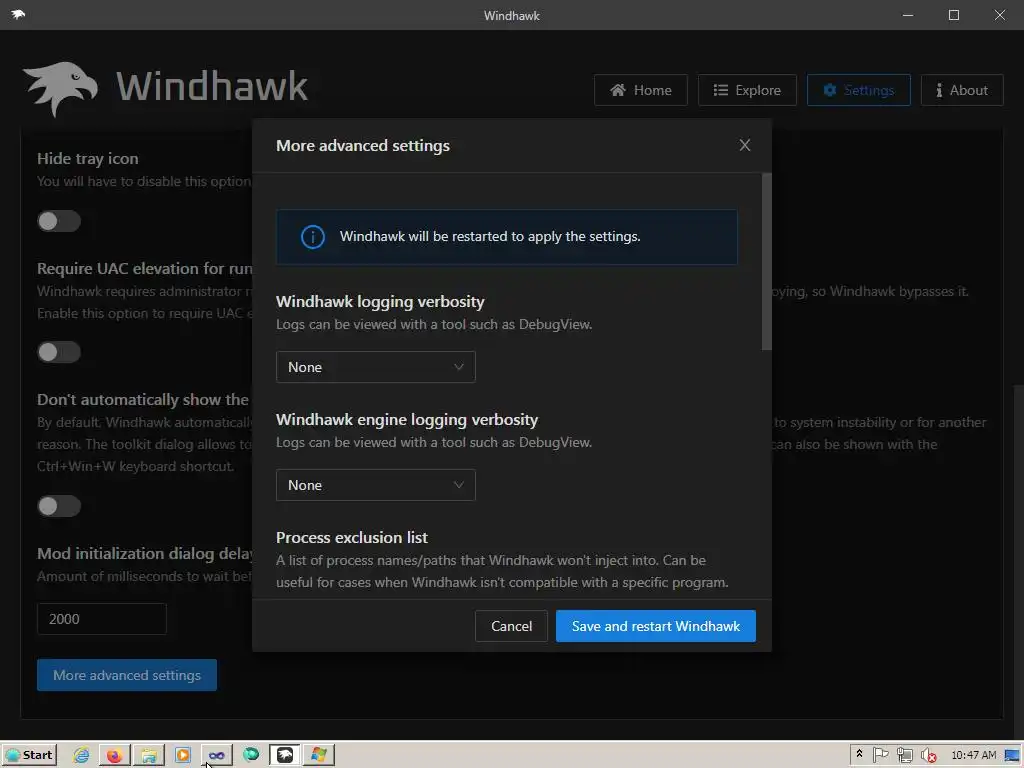Open the About tab
This screenshot has width=1024, height=768.
click(x=962, y=90)
